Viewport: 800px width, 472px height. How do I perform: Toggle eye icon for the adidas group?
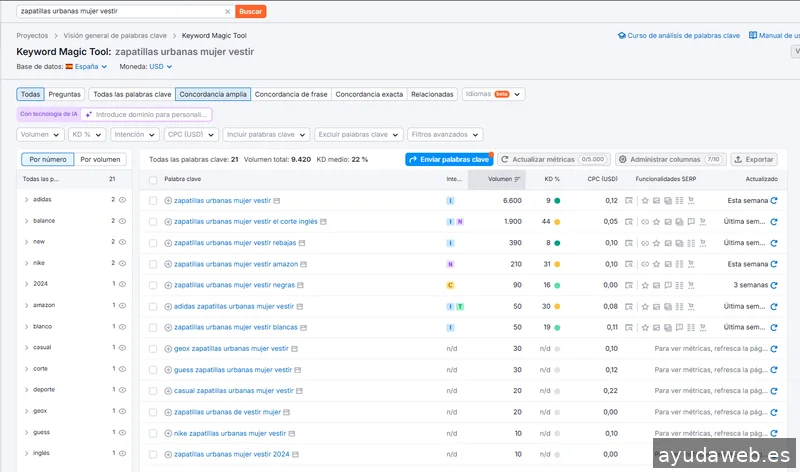pos(122,200)
